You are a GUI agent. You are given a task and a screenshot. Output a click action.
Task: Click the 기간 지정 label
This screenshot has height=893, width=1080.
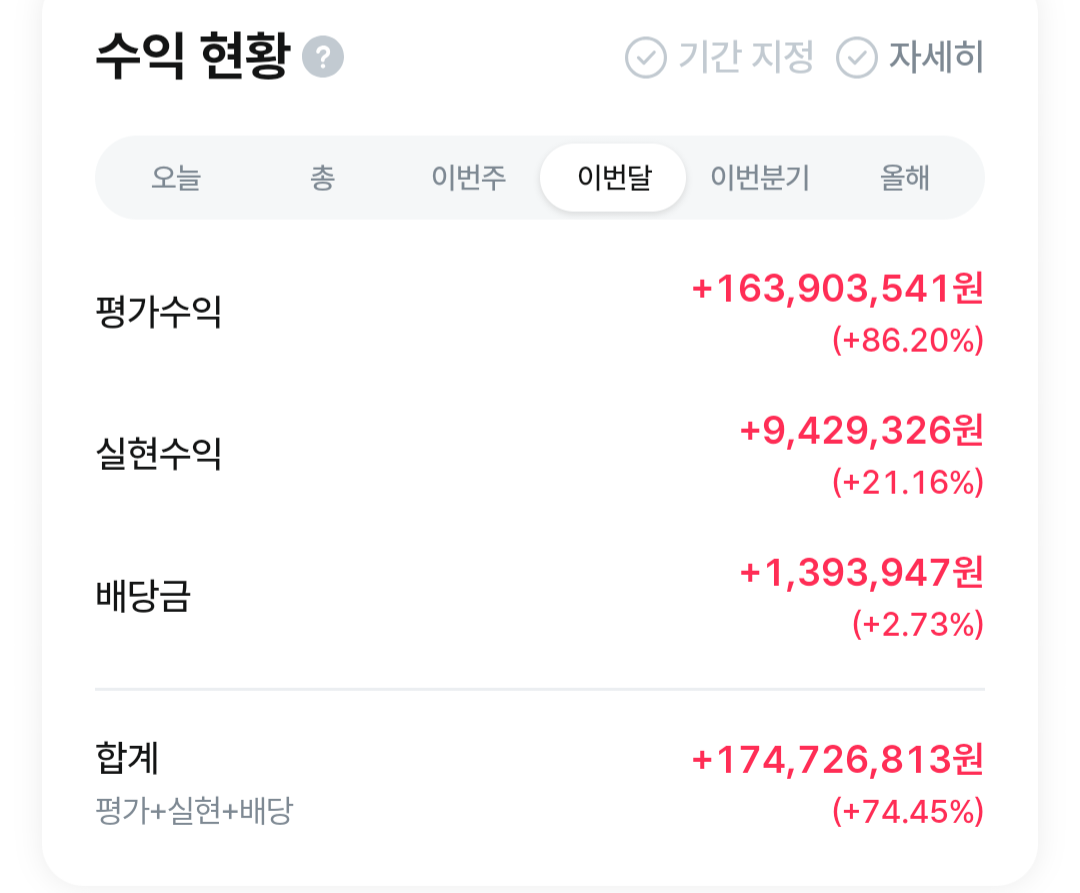(x=746, y=56)
